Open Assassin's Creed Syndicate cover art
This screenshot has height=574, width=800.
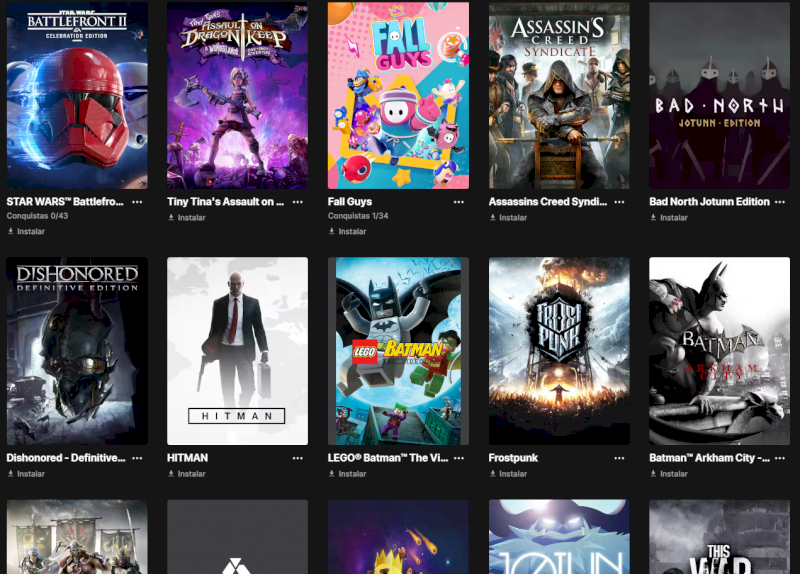pyautogui.click(x=559, y=95)
